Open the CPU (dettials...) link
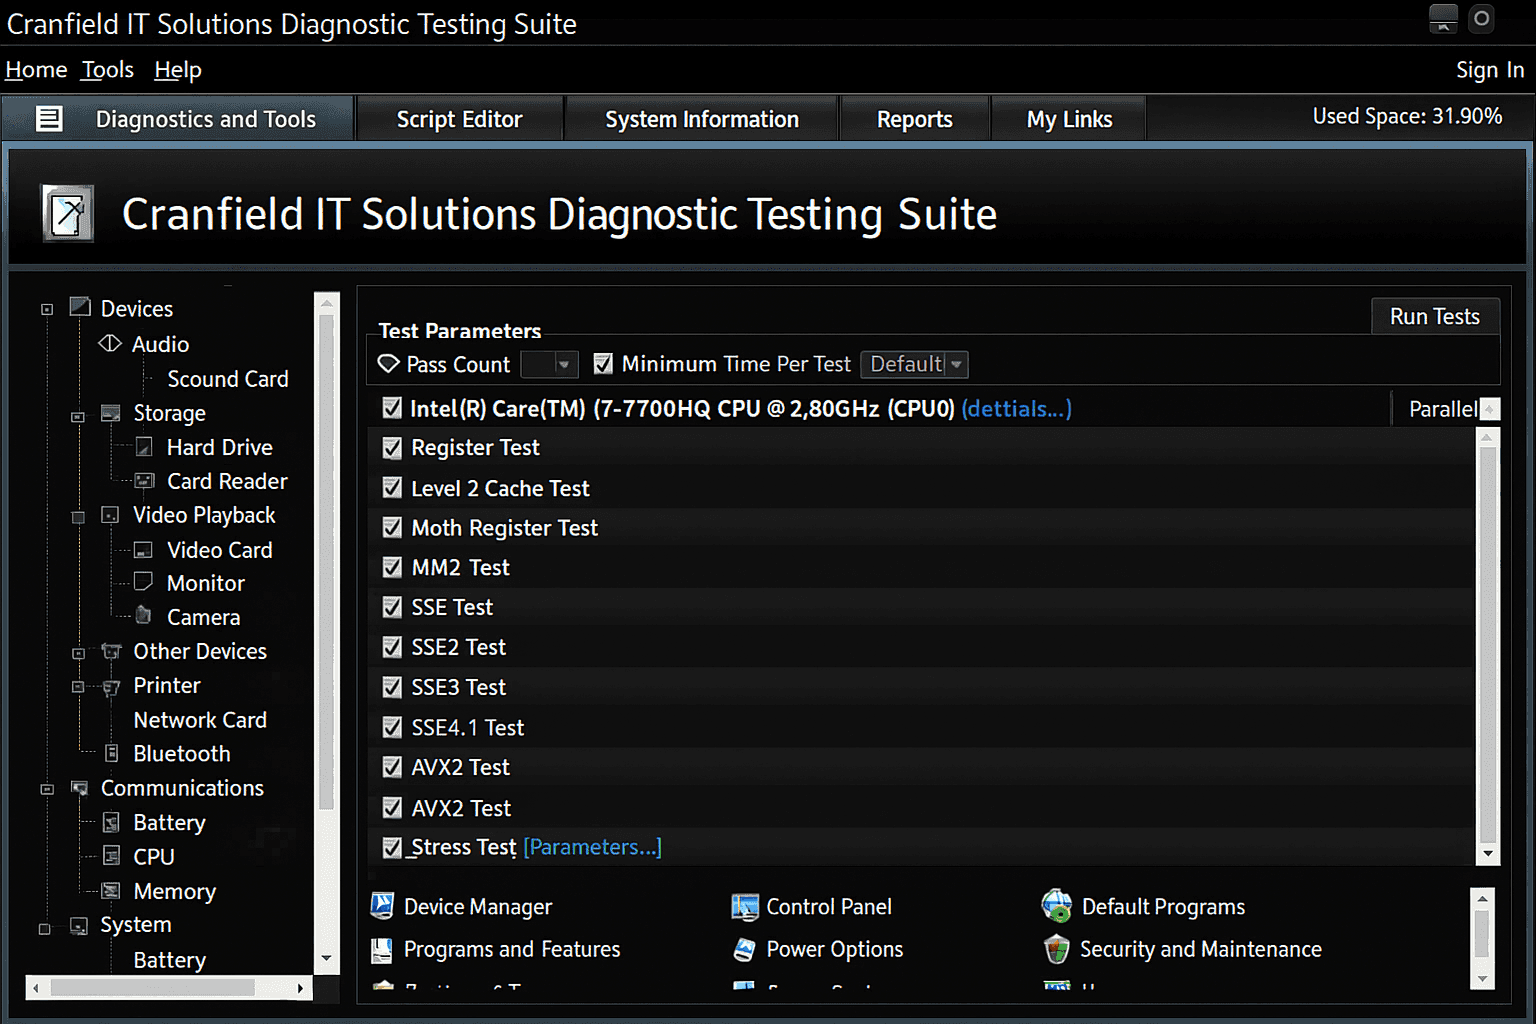Image resolution: width=1536 pixels, height=1024 pixels. [x=1017, y=408]
